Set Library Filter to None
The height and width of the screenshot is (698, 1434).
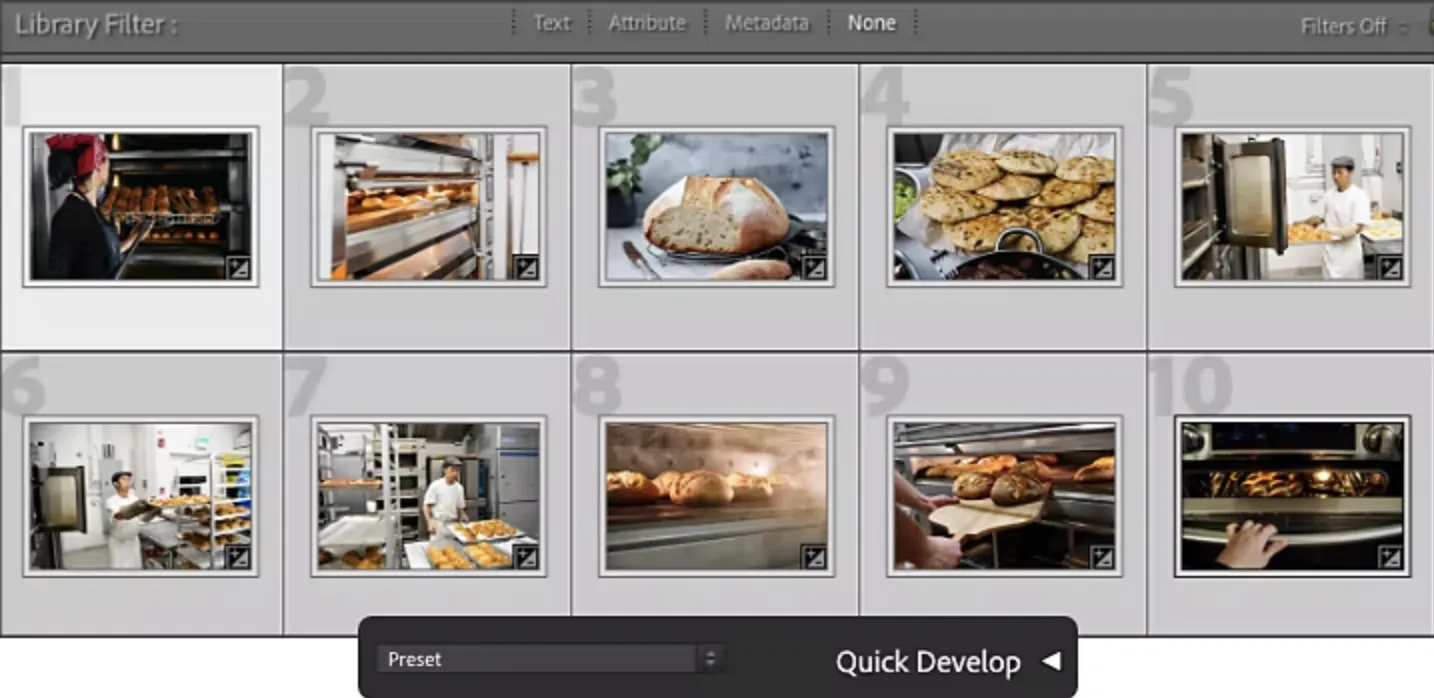[x=871, y=23]
